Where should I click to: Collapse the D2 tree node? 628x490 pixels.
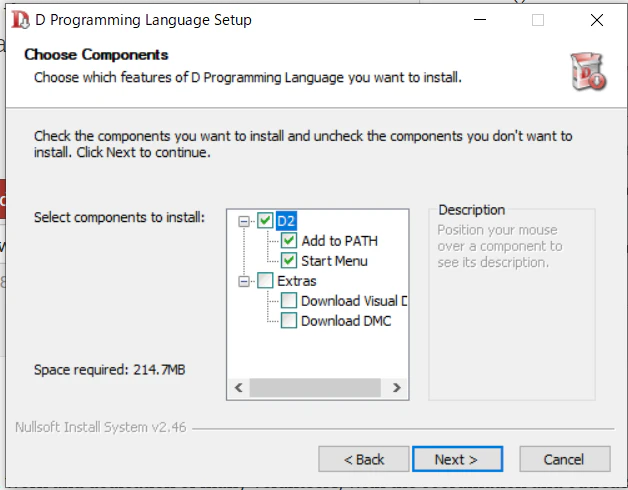[244, 221]
